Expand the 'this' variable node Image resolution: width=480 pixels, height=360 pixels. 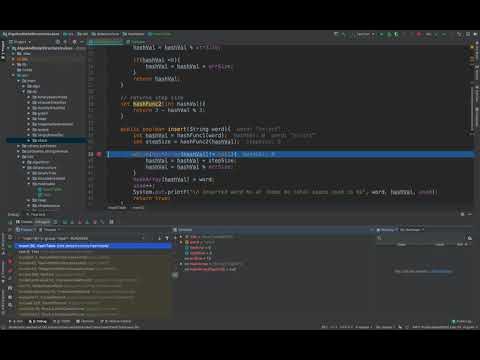click(181, 237)
